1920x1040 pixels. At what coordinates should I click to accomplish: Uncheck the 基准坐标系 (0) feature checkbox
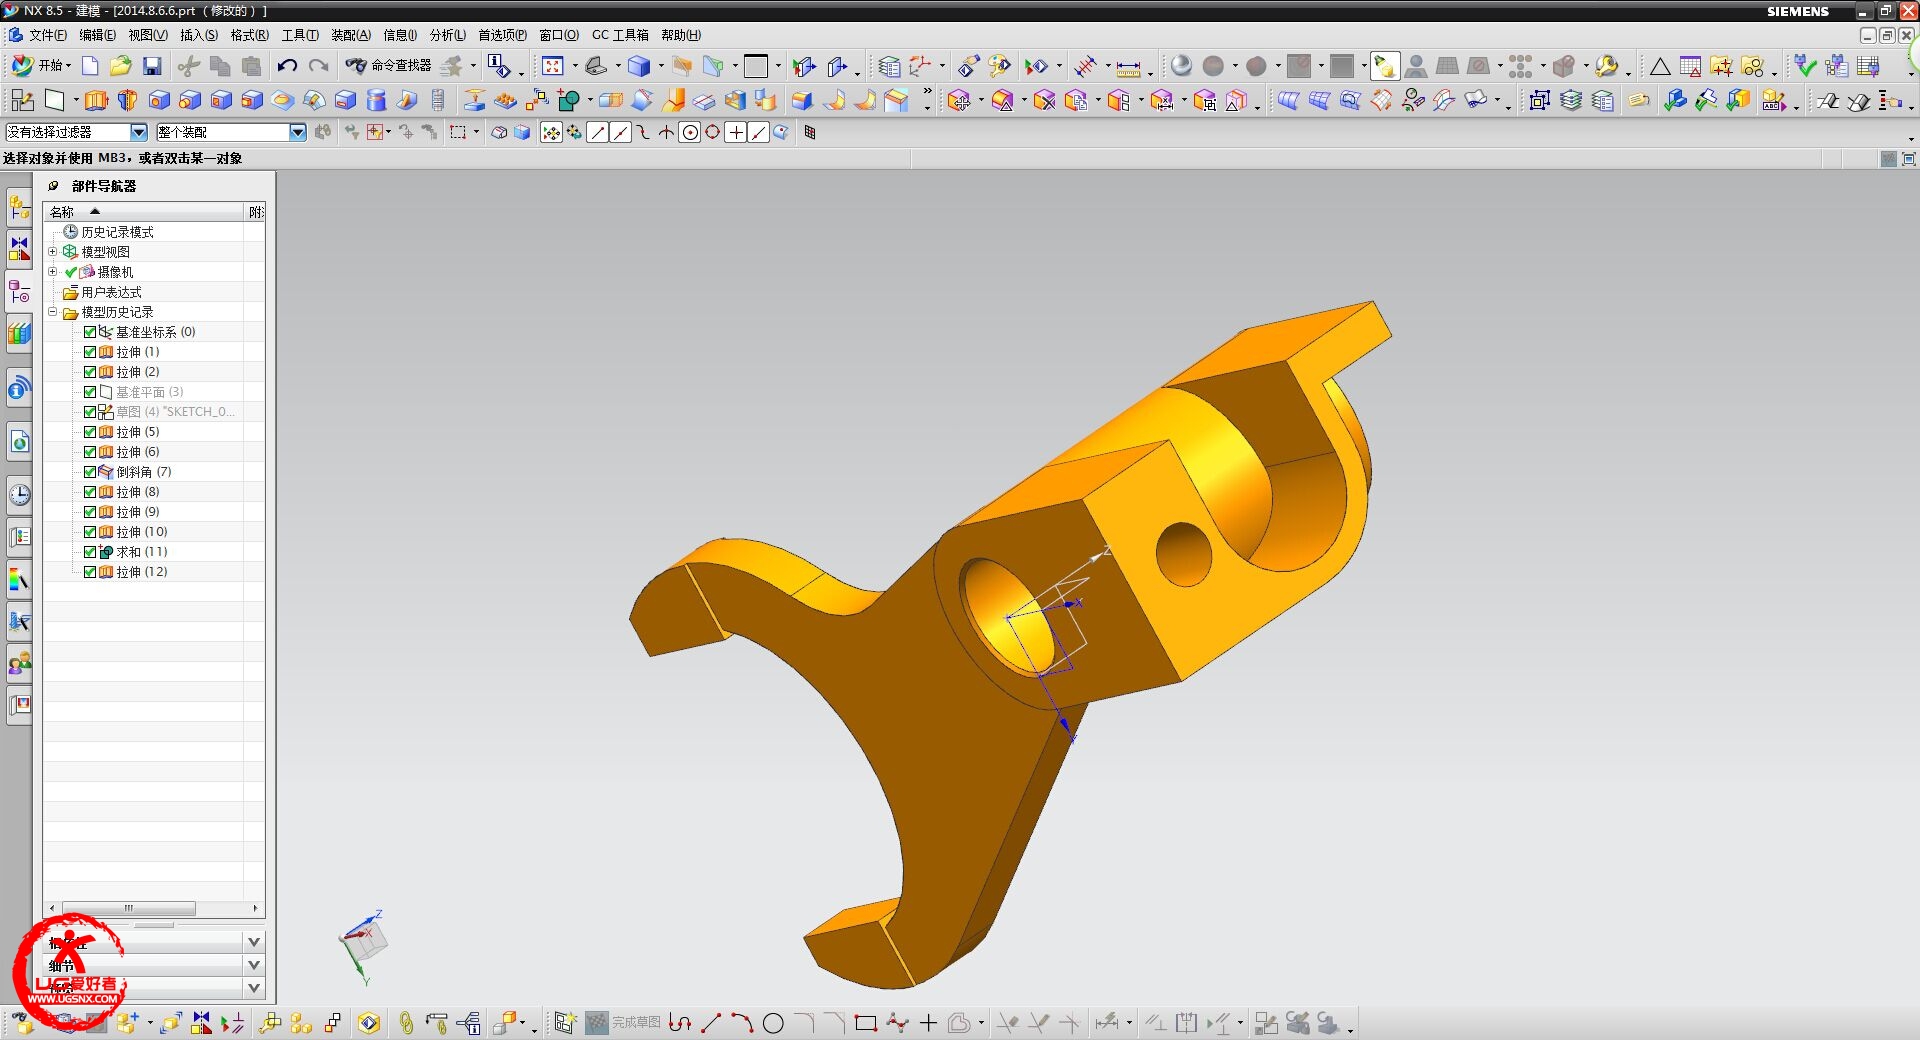coord(90,332)
